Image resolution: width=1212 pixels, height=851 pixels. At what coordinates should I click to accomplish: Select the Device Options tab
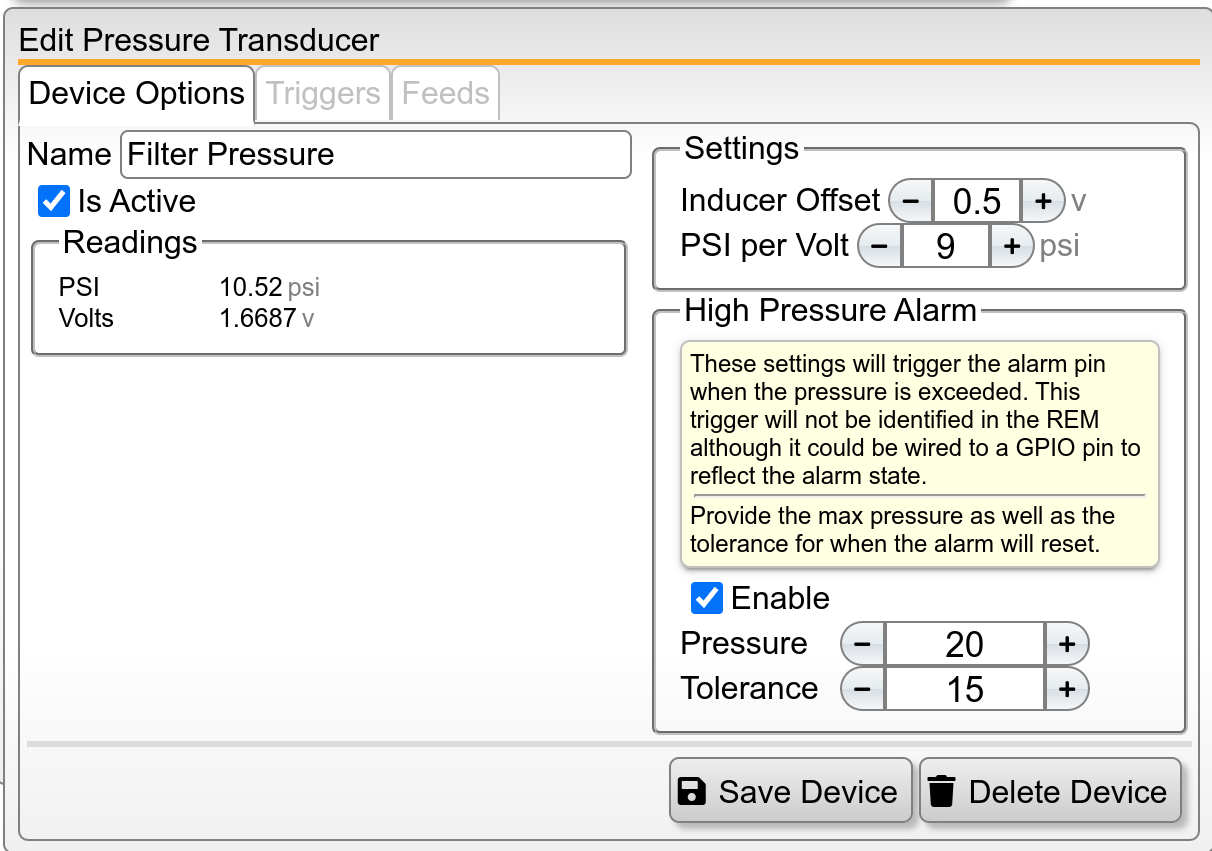pos(136,93)
